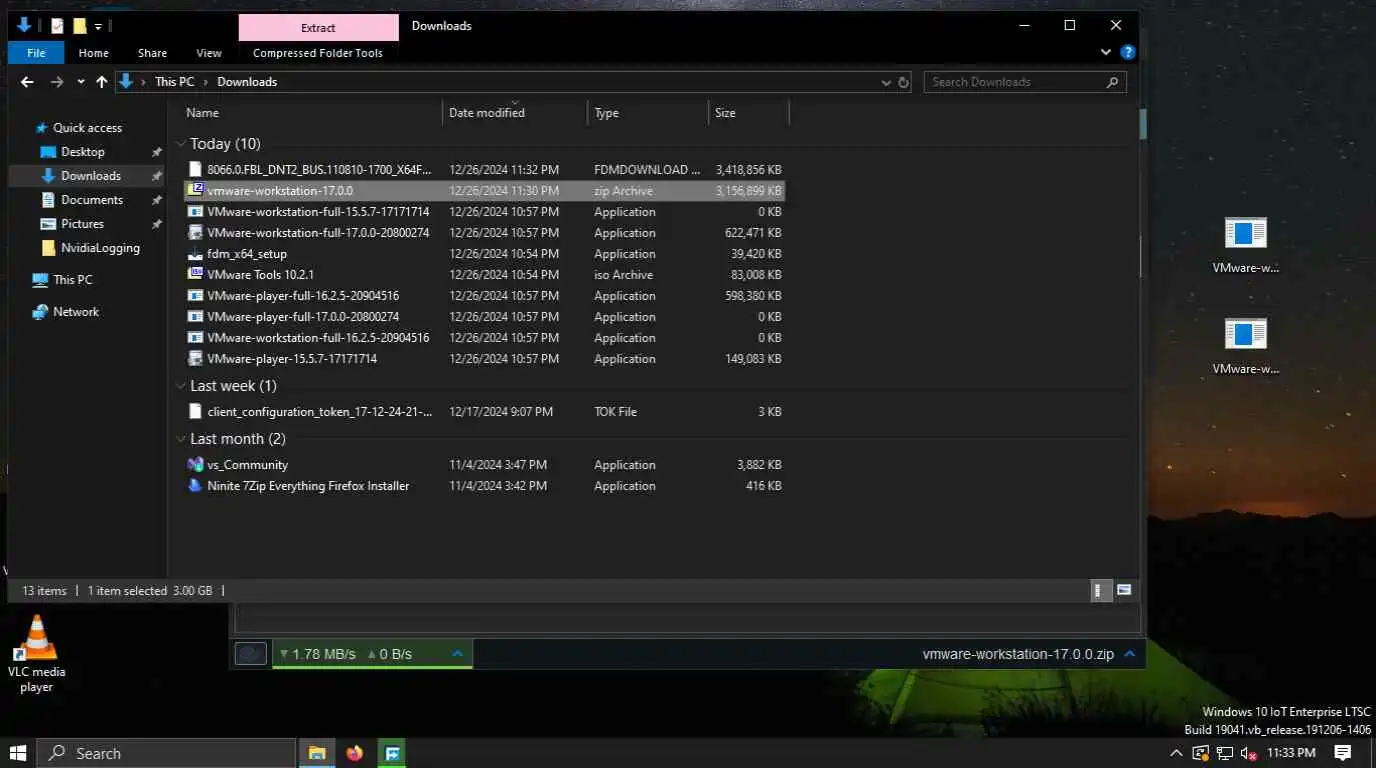Open Pictures in the navigation pane

(x=82, y=224)
